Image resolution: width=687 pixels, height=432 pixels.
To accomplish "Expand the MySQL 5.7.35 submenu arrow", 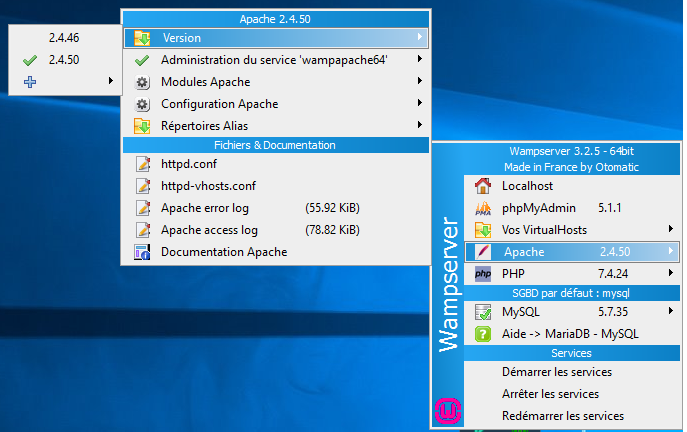I will click(x=671, y=311).
